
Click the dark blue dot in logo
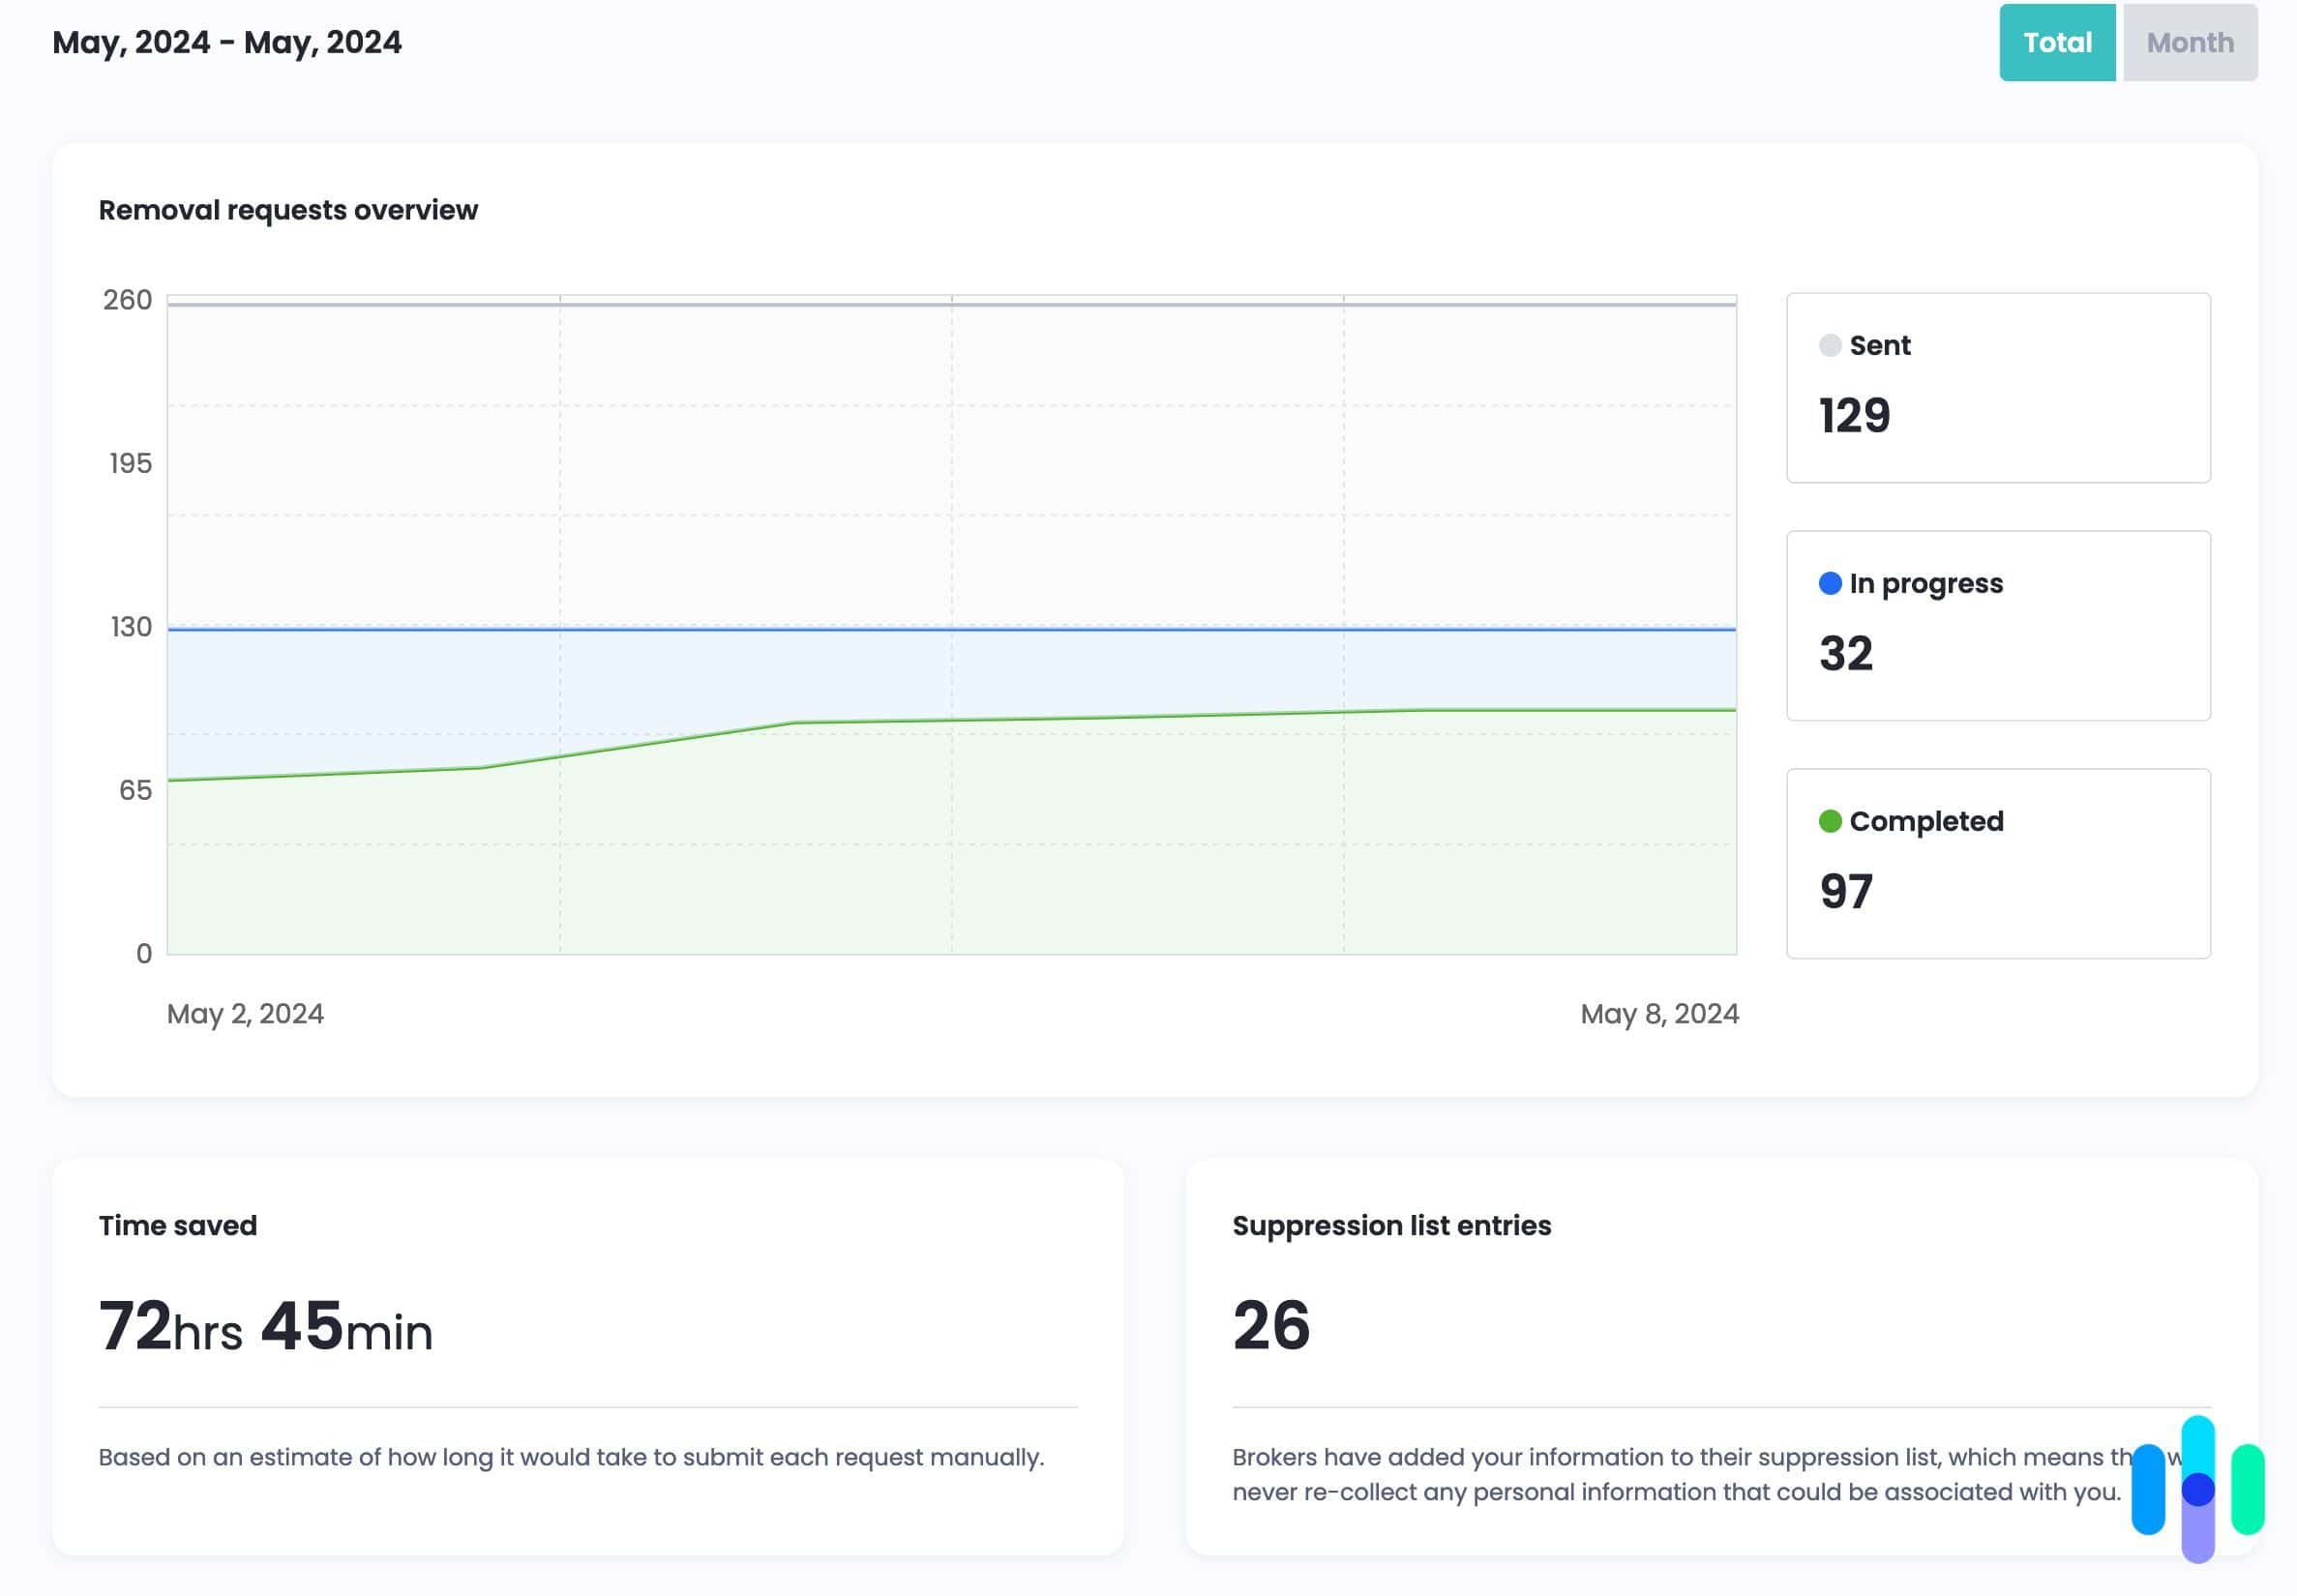(x=2197, y=1490)
